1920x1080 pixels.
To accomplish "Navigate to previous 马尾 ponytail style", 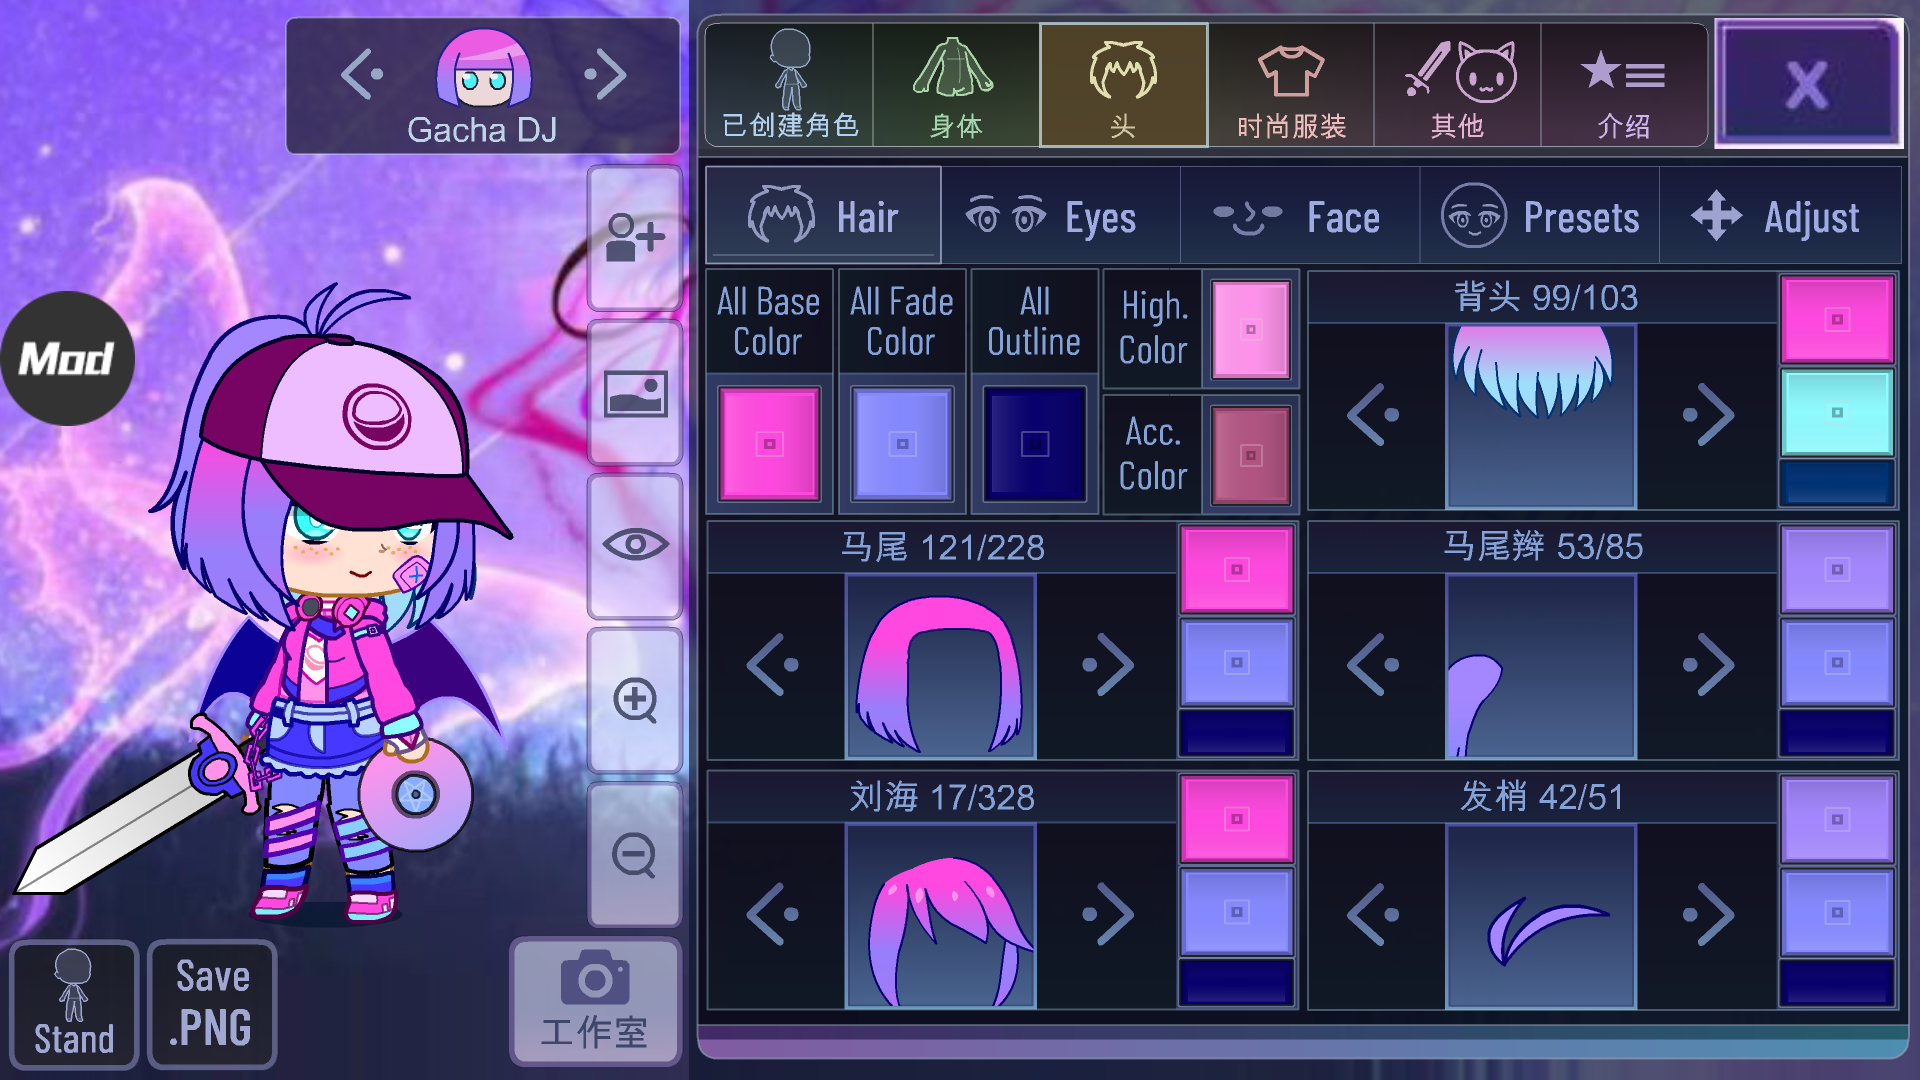I will 779,663.
